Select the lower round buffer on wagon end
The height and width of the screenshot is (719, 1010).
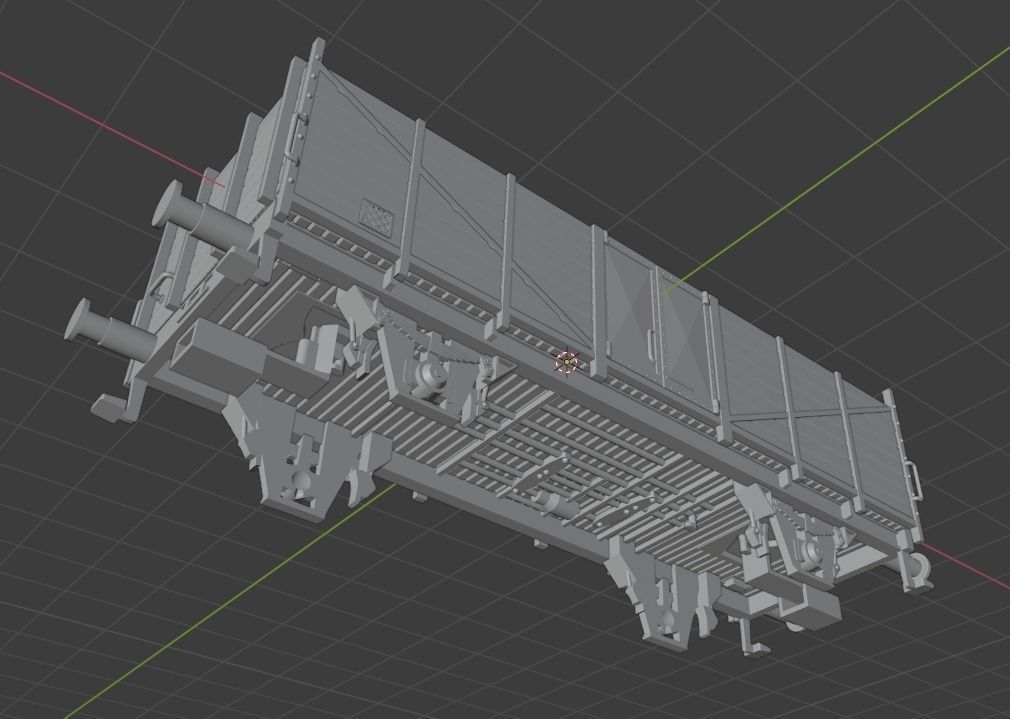(x=113, y=328)
